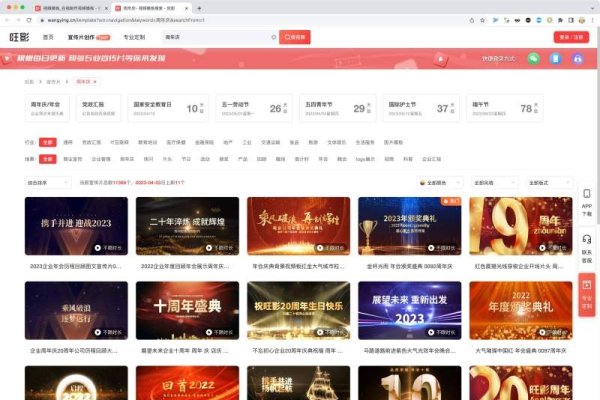Screen dimensions: 600x400
Task: Open 乘风破浪 再创辉煌 red template thumbnail
Action: tap(298, 226)
